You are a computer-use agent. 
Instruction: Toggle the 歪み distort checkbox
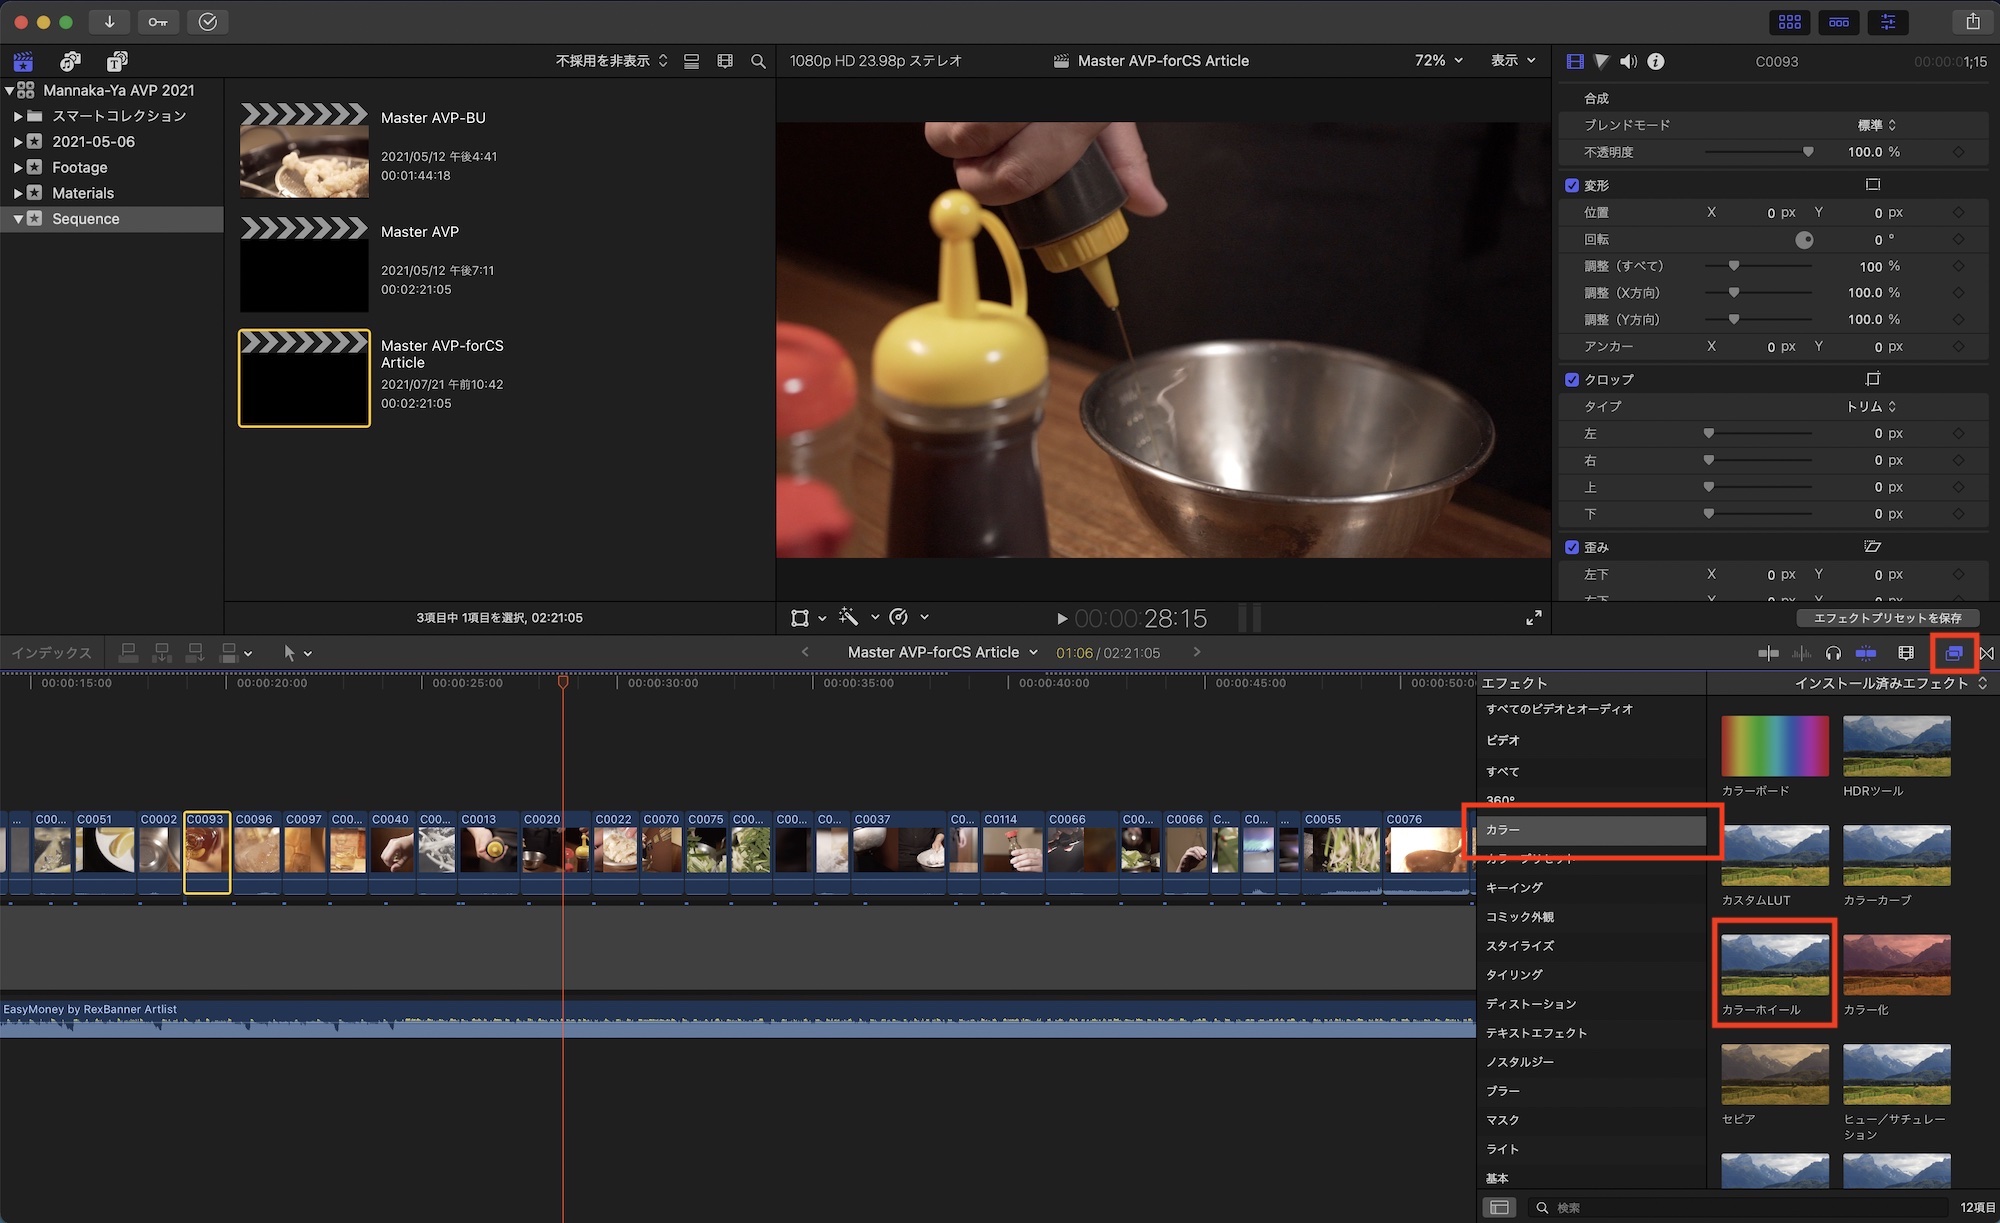(x=1572, y=547)
